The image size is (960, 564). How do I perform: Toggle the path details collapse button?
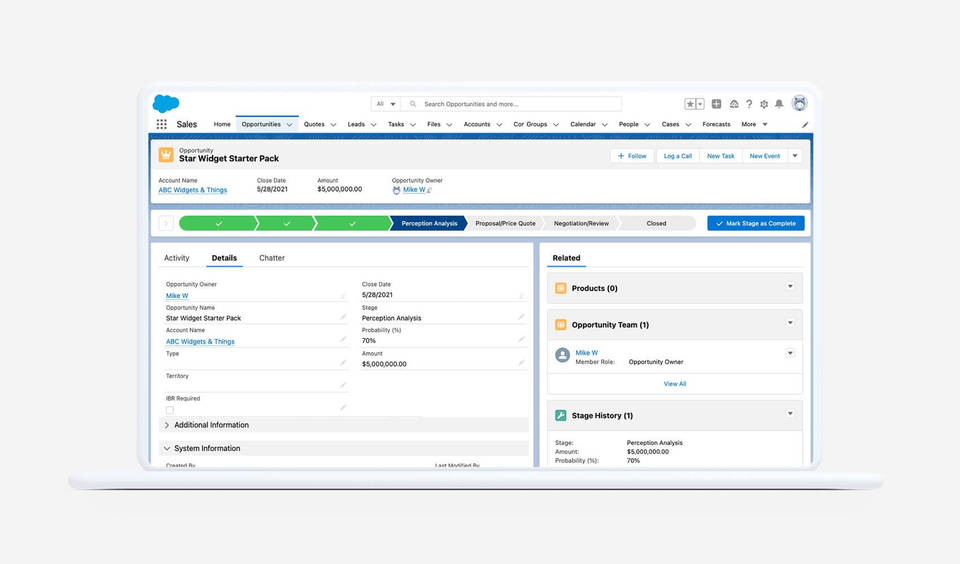[x=166, y=224]
